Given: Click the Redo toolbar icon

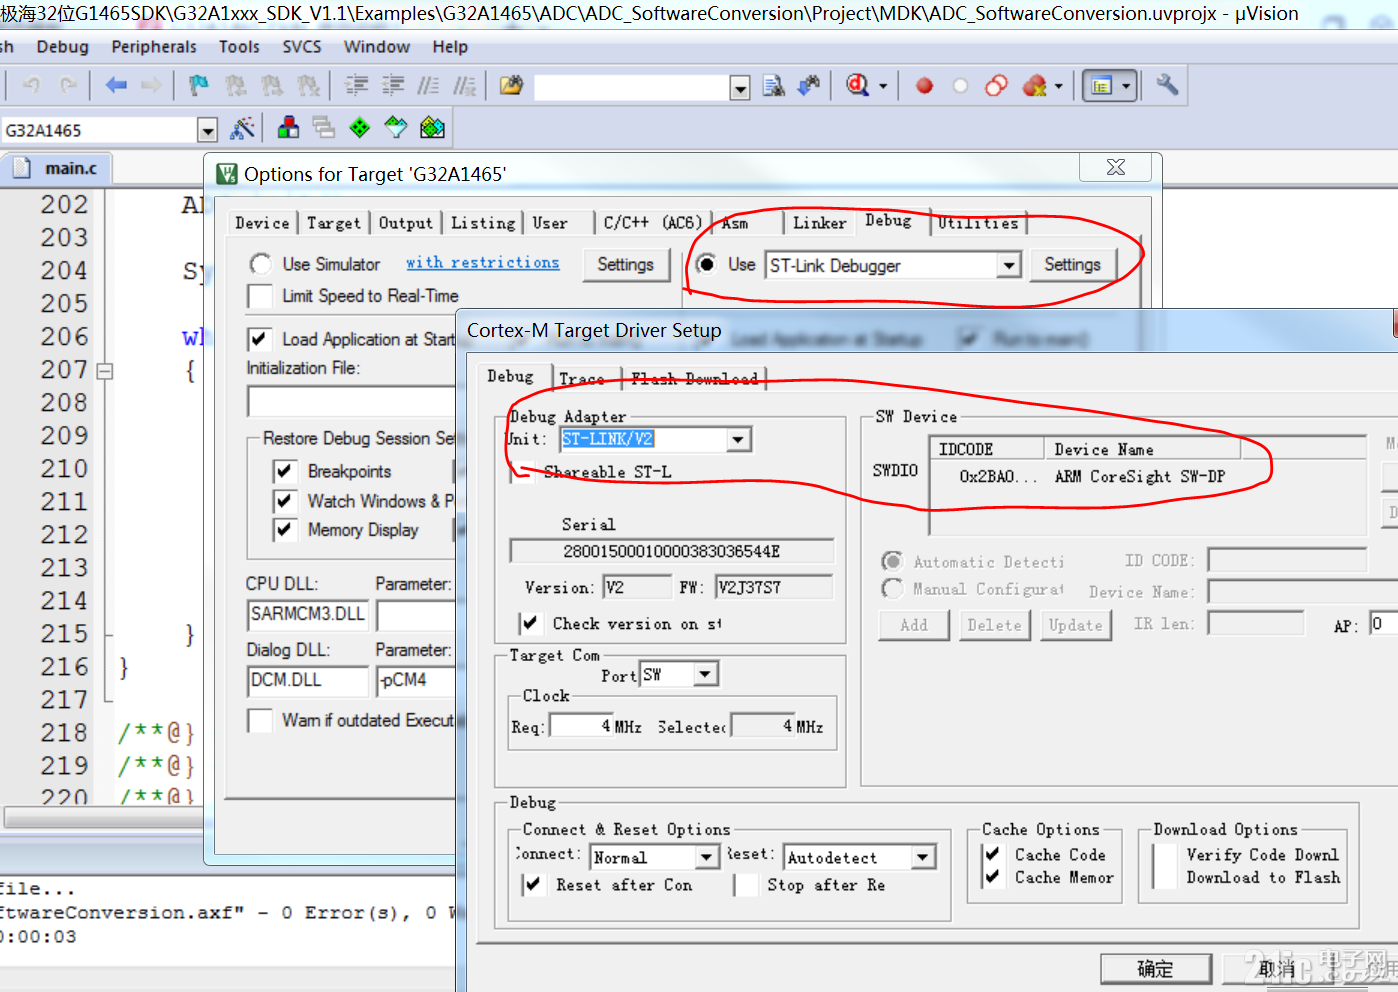Looking at the screenshot, I should pyautogui.click(x=68, y=86).
